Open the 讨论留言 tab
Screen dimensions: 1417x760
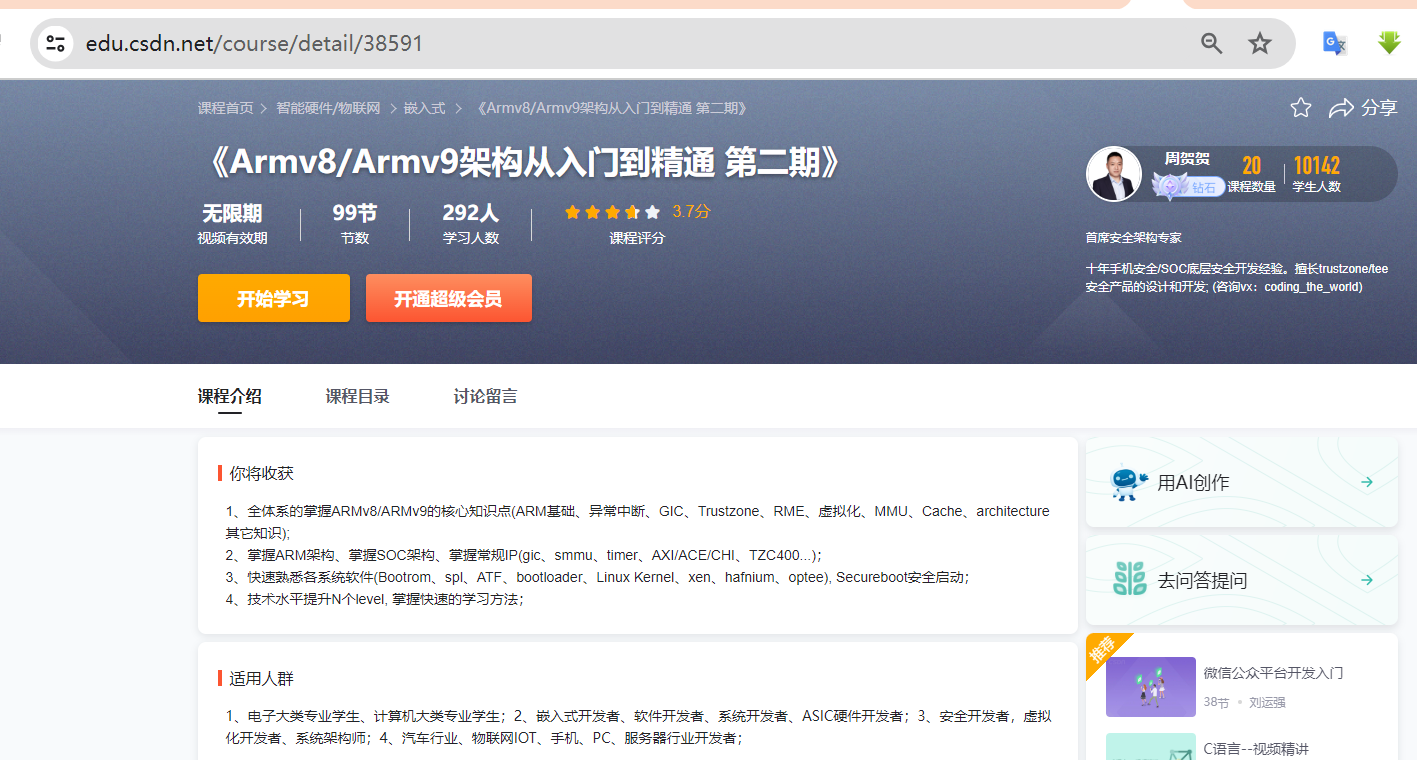pos(485,396)
